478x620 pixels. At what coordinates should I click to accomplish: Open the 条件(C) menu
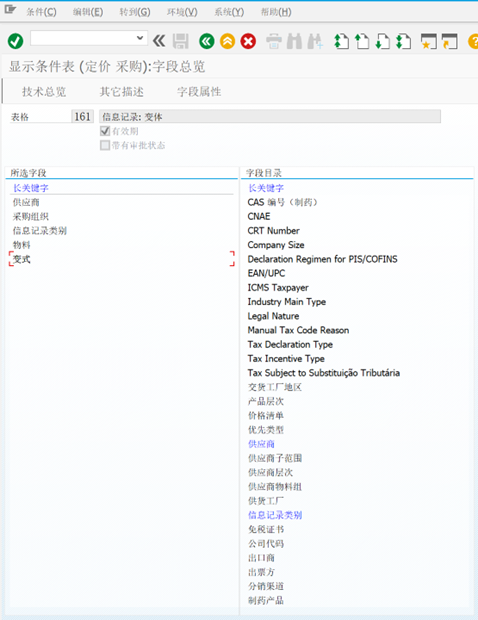(41, 12)
